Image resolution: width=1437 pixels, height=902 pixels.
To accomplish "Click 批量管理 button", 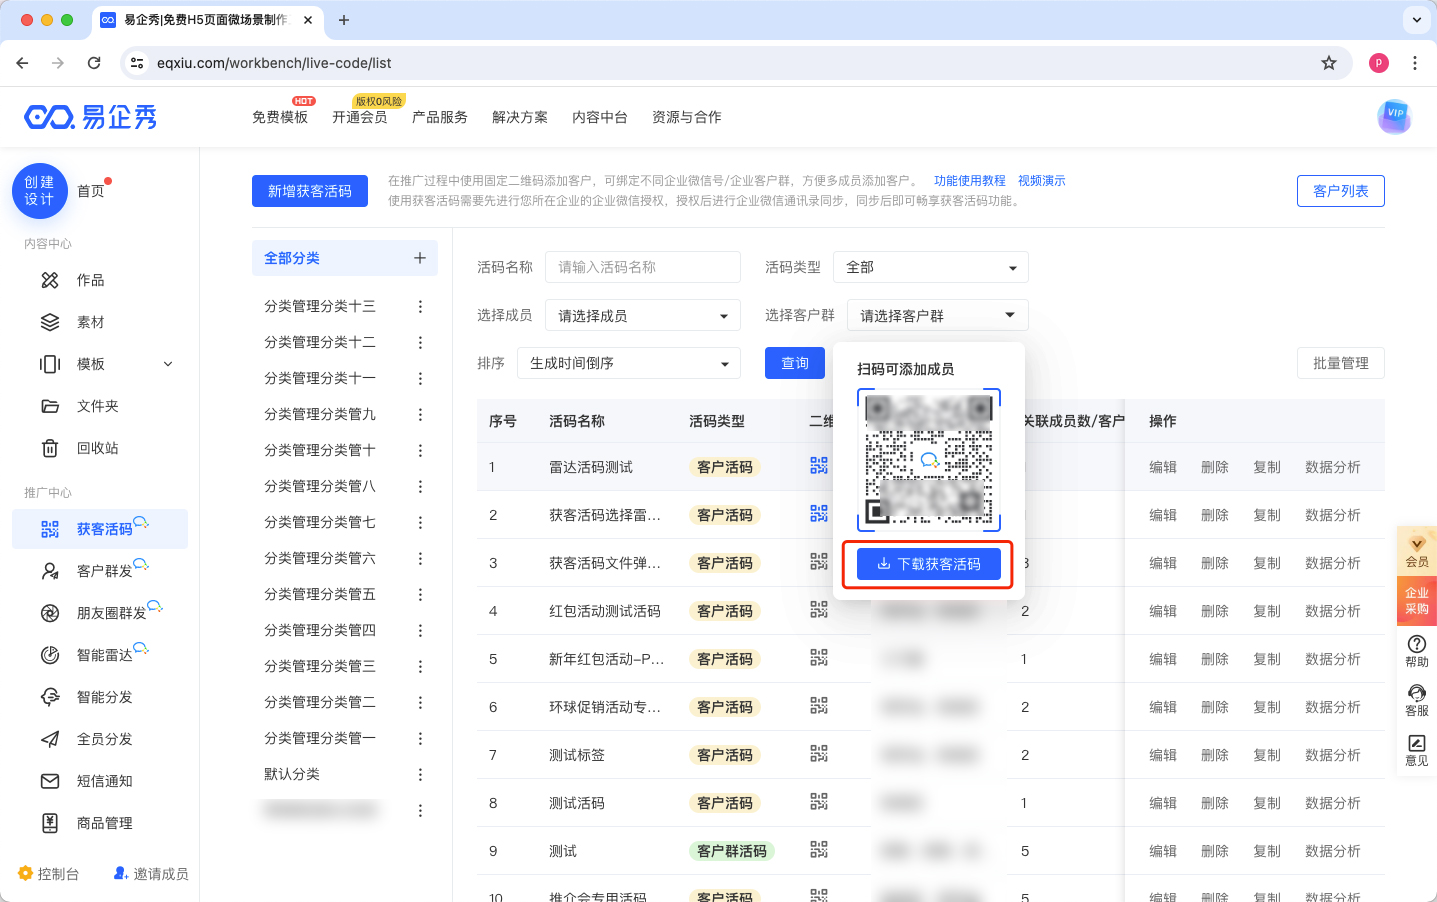I will (x=1341, y=363).
